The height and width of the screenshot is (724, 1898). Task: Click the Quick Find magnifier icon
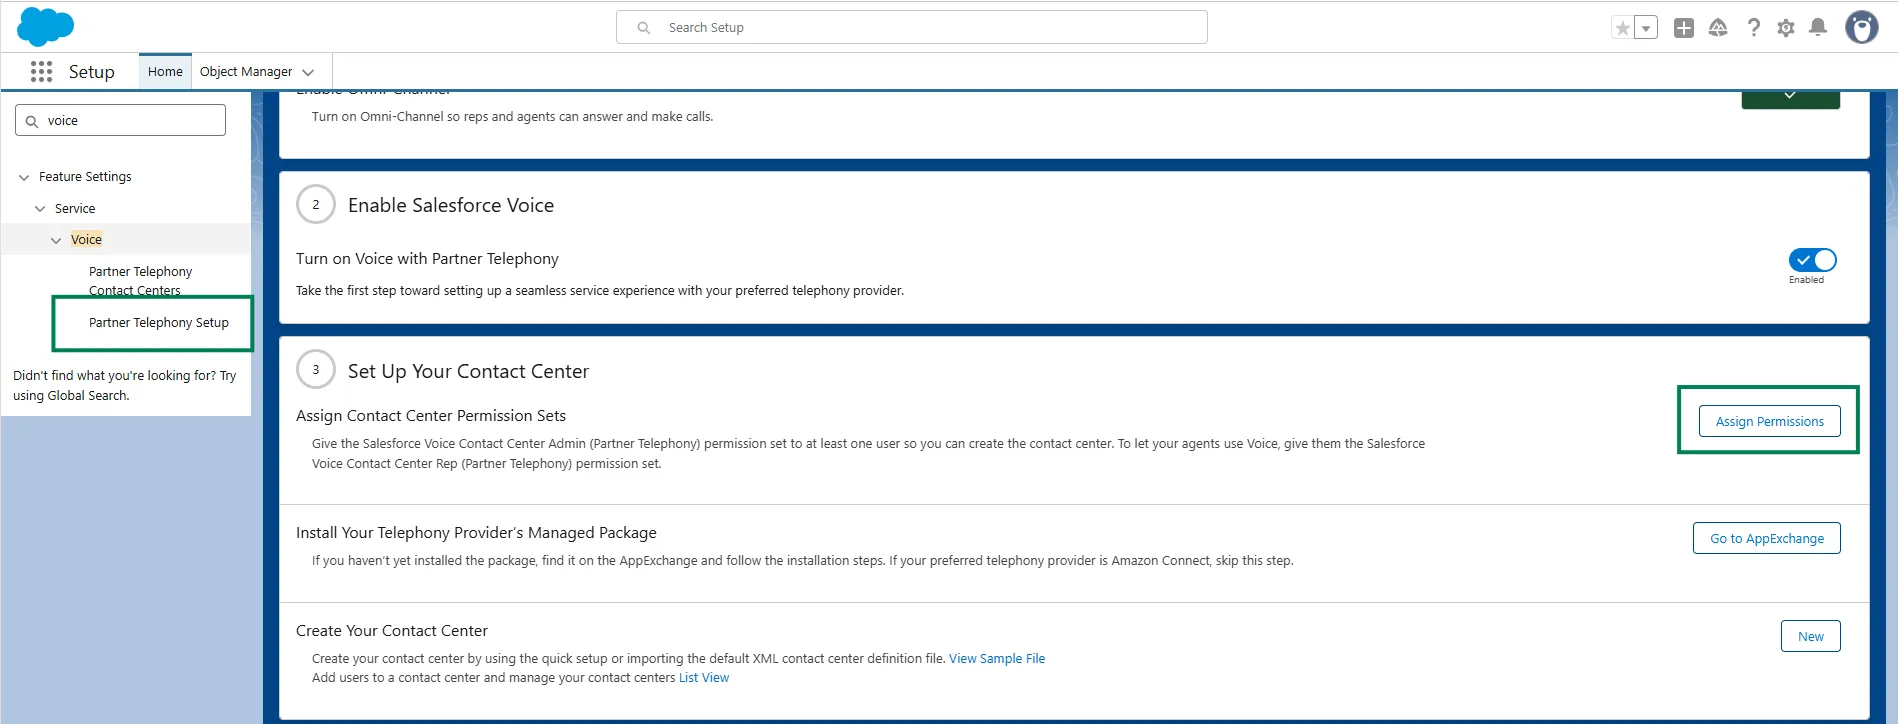point(32,121)
